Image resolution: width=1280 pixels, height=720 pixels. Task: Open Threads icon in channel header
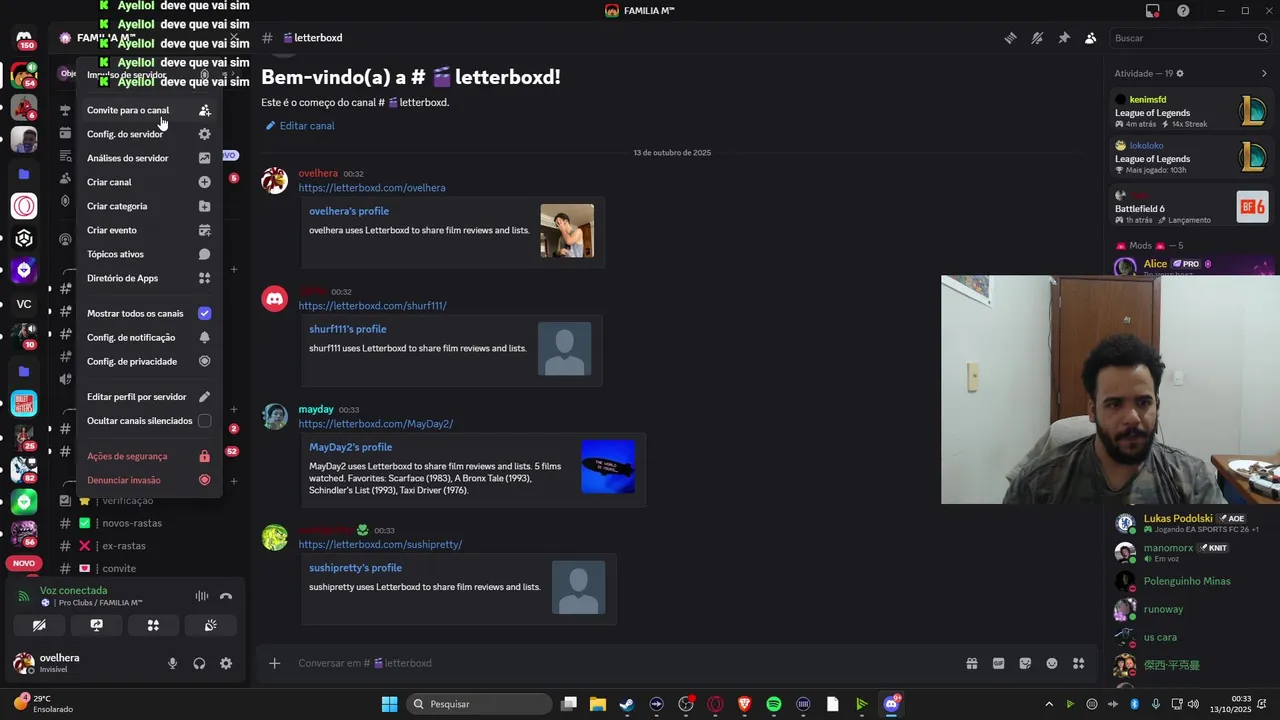[1011, 38]
